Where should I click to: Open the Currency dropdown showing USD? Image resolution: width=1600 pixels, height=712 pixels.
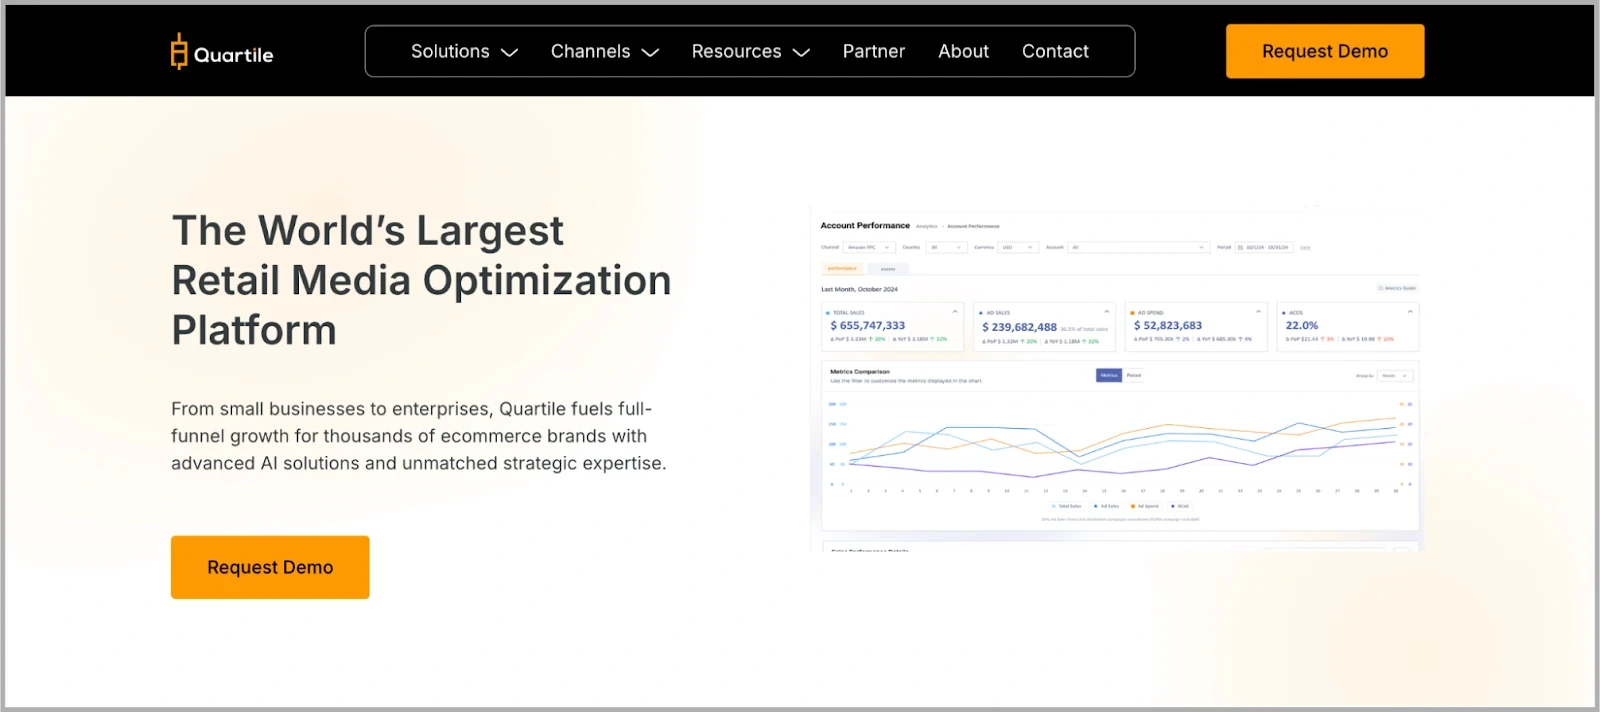[1018, 247]
